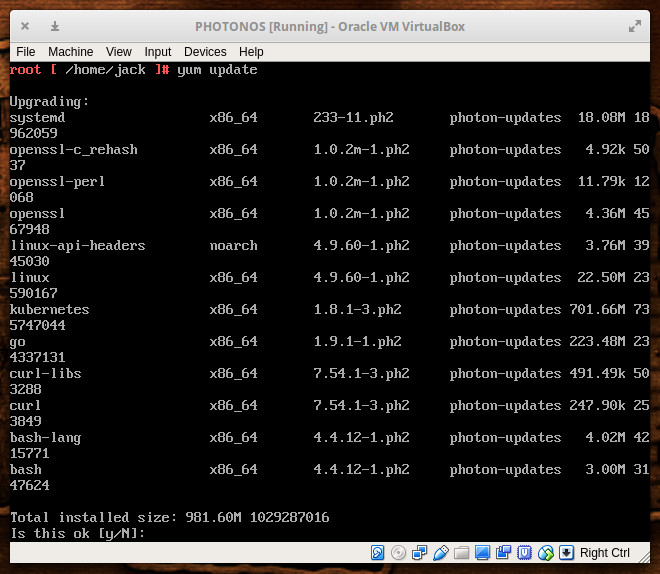Open the Machine menu
Screen dimensions: 660x574
pyautogui.click(x=70, y=52)
